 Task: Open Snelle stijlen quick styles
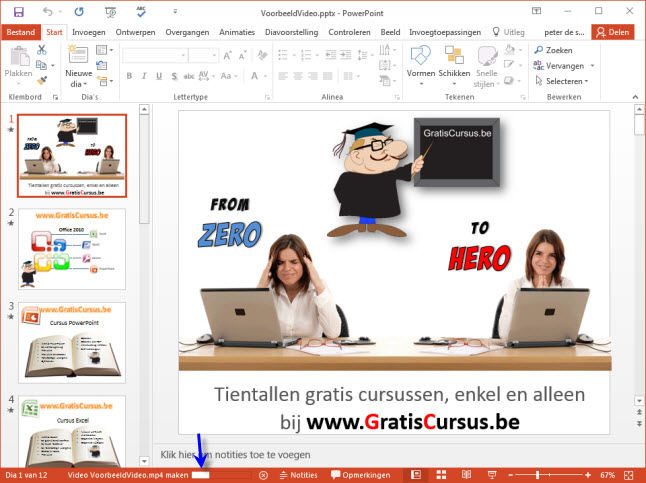point(487,66)
